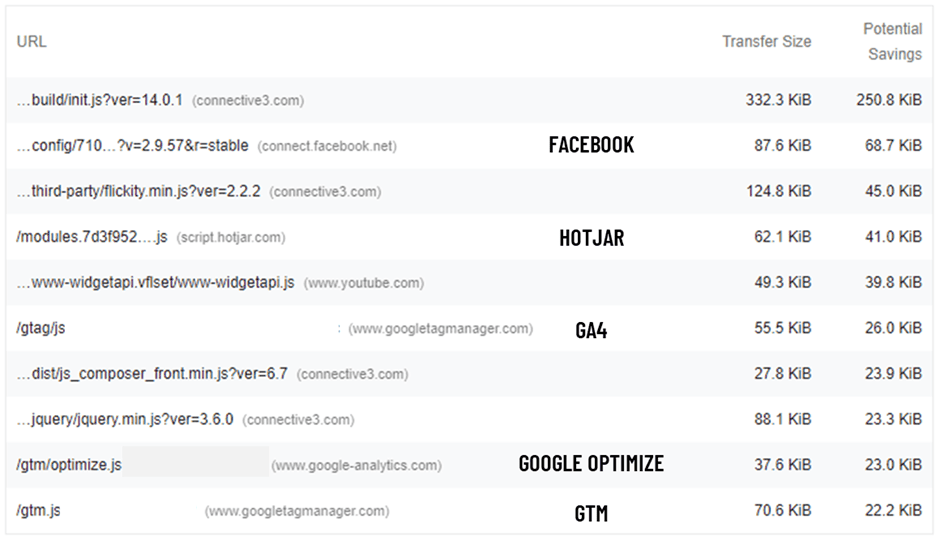
Task: Click the init.js?ver=14.0.1 URL link
Action: click(x=100, y=101)
